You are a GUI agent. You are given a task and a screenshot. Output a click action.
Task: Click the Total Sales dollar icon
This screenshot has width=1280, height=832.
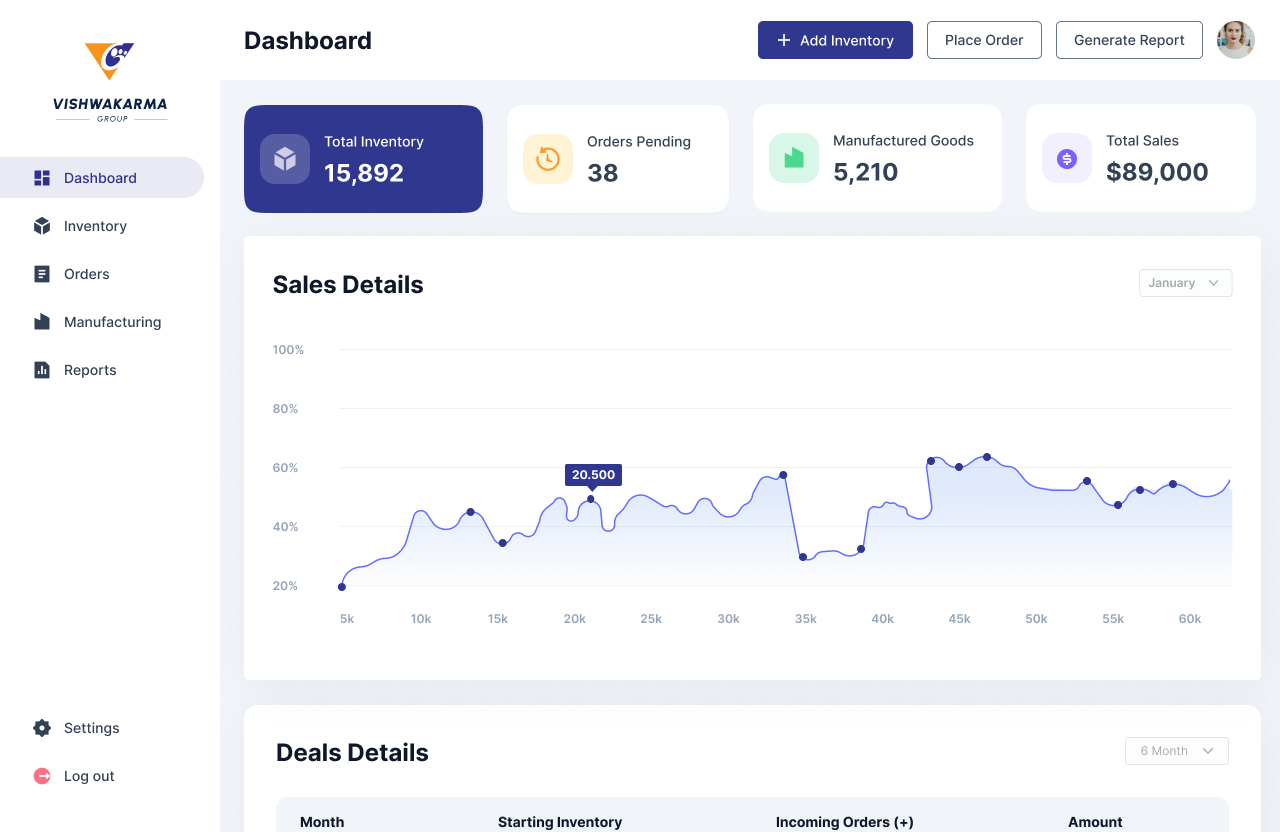pyautogui.click(x=1067, y=158)
